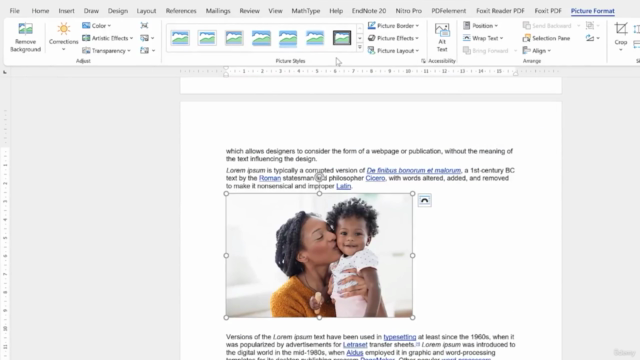640x360 pixels.
Task: Open the Format Picture dialog launcher
Action: 423,61
